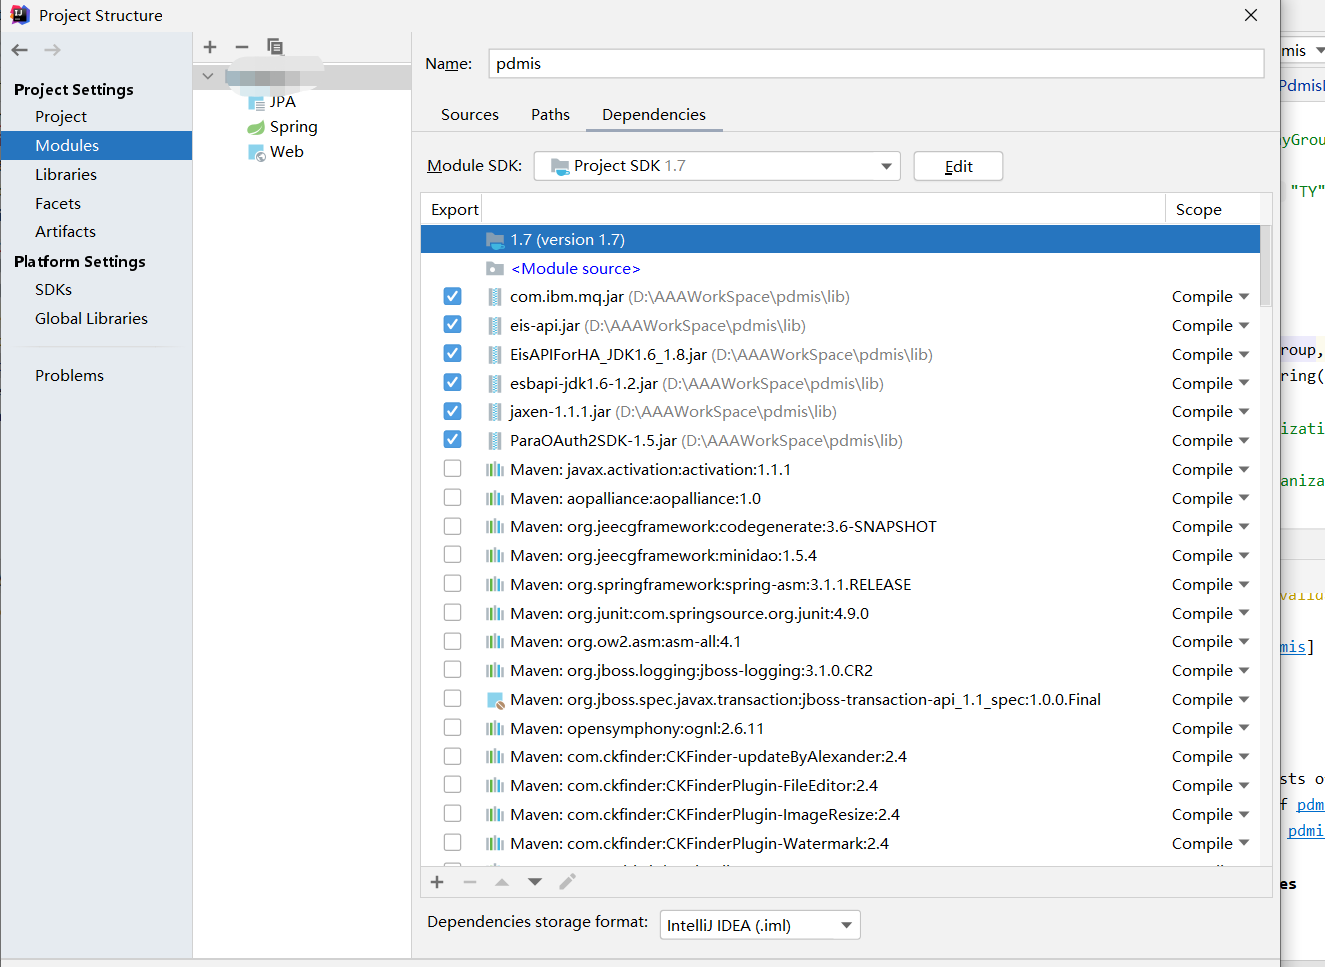Screen dimensions: 1325x967
Task: Add dependency with the bottom plus icon
Action: tap(437, 882)
